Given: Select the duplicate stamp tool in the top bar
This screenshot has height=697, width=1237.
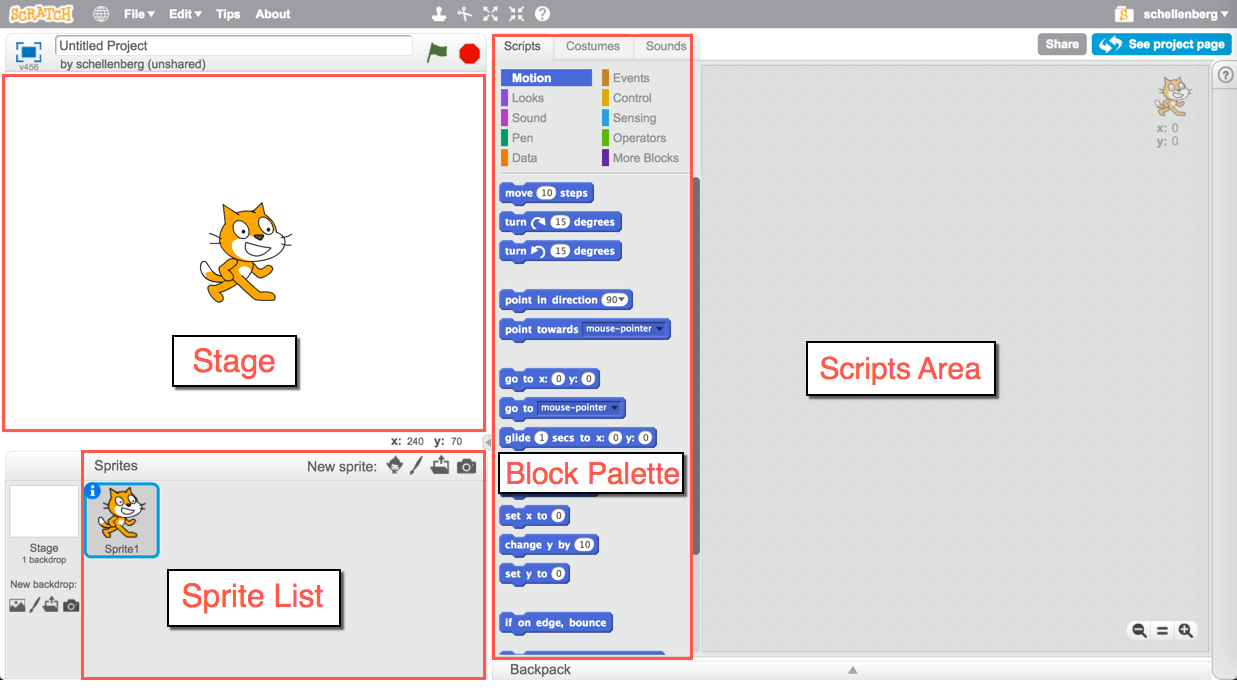Looking at the screenshot, I should [x=438, y=14].
